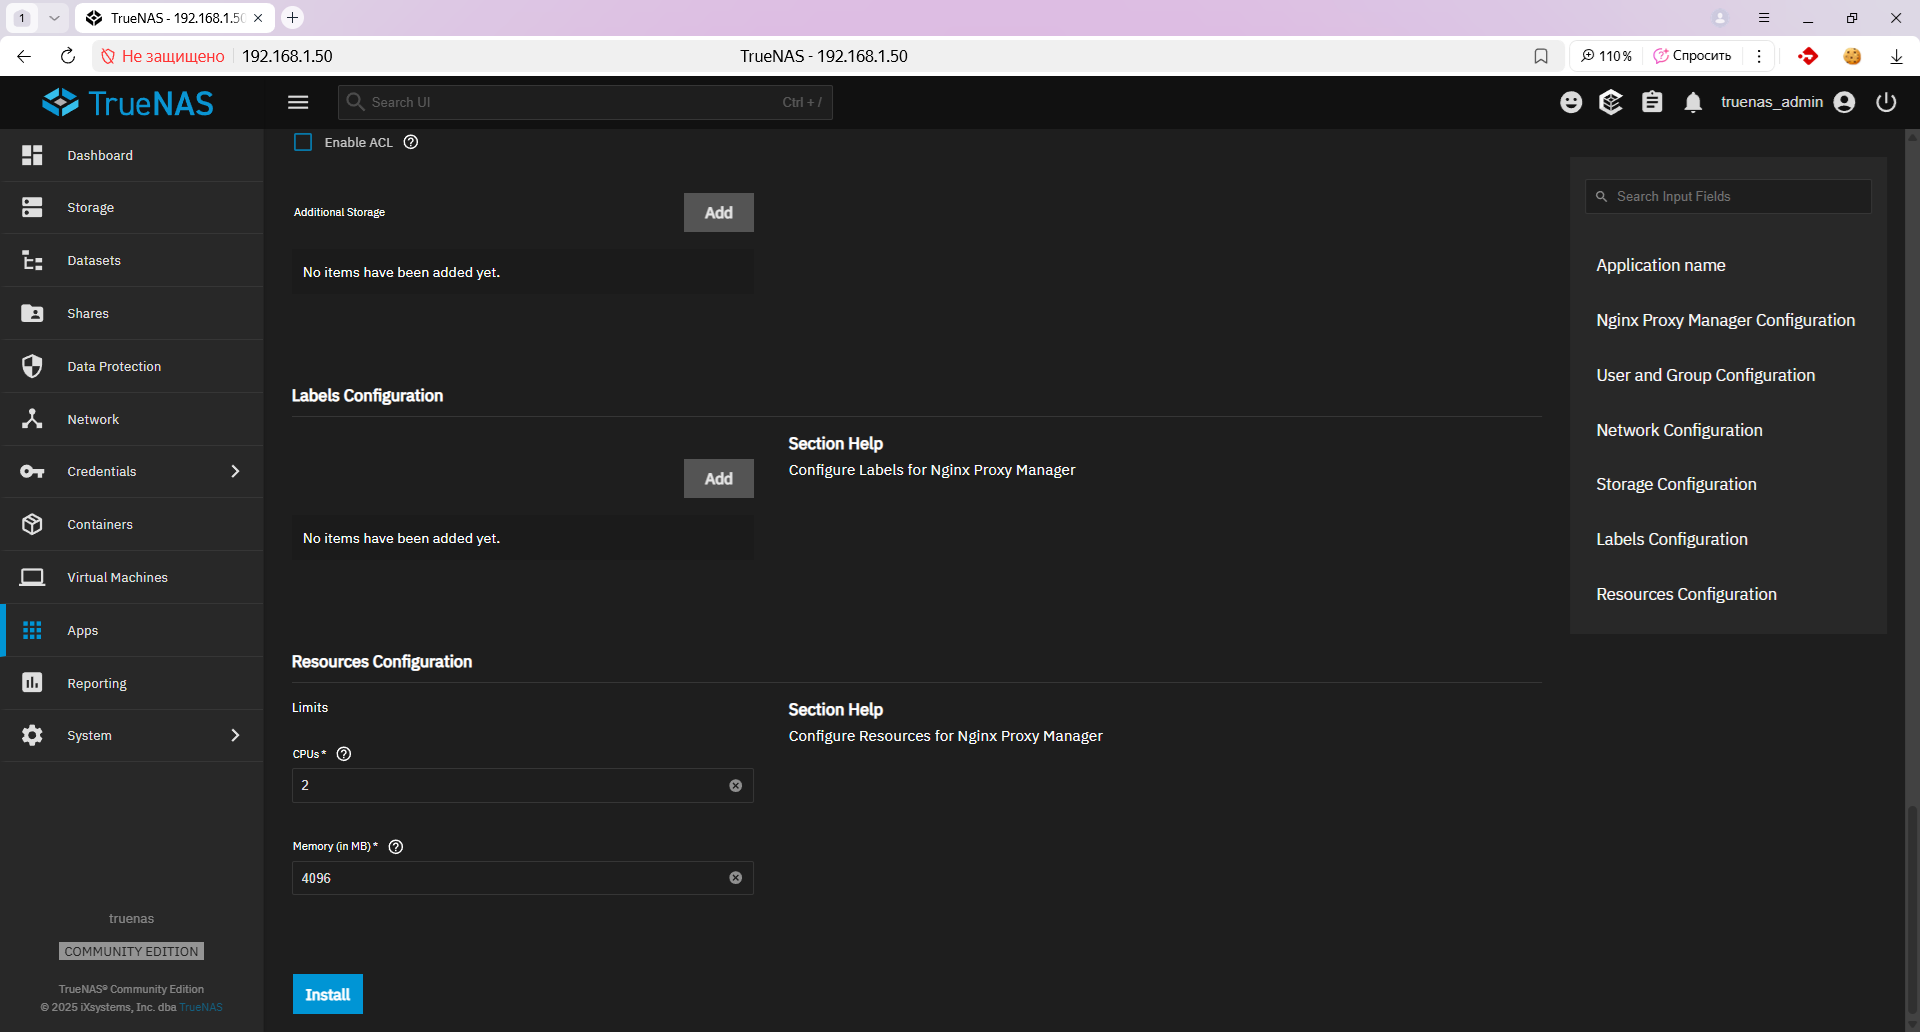1920x1032 pixels.
Task: Click Add button for Additional Storage
Action: tap(718, 213)
